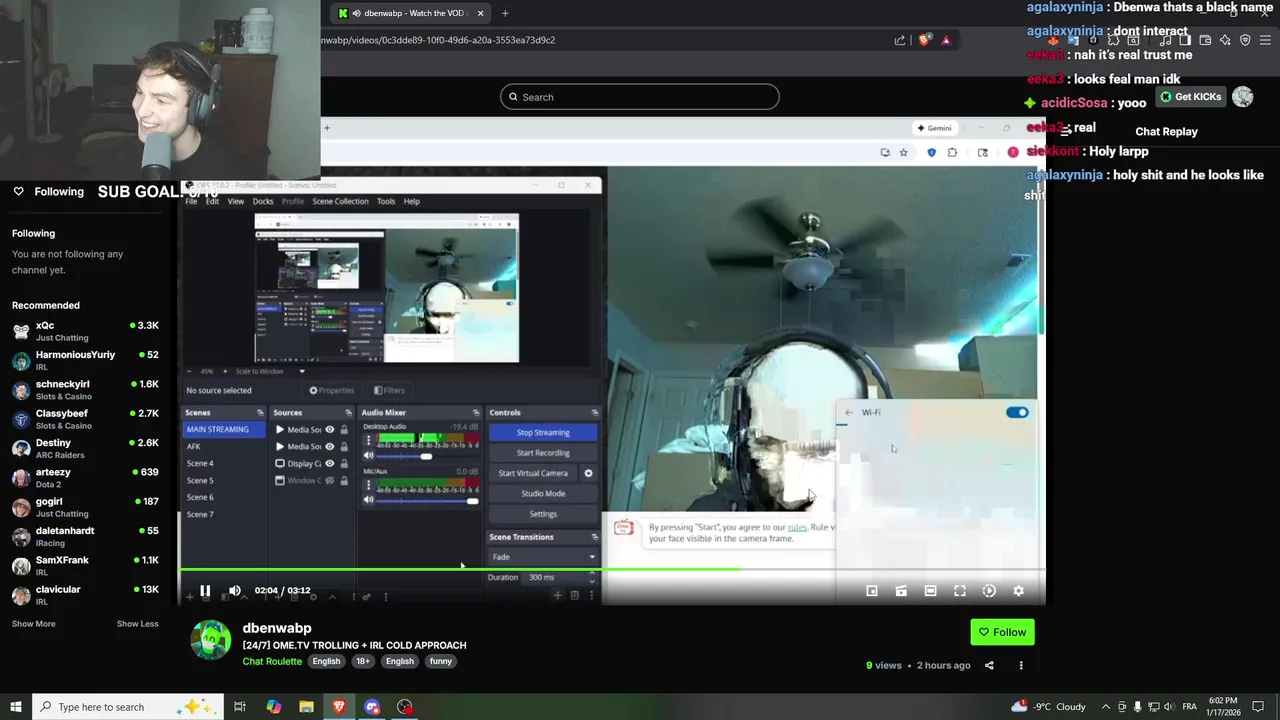Click the Kick search field
The height and width of the screenshot is (720, 1280).
pyautogui.click(x=640, y=97)
